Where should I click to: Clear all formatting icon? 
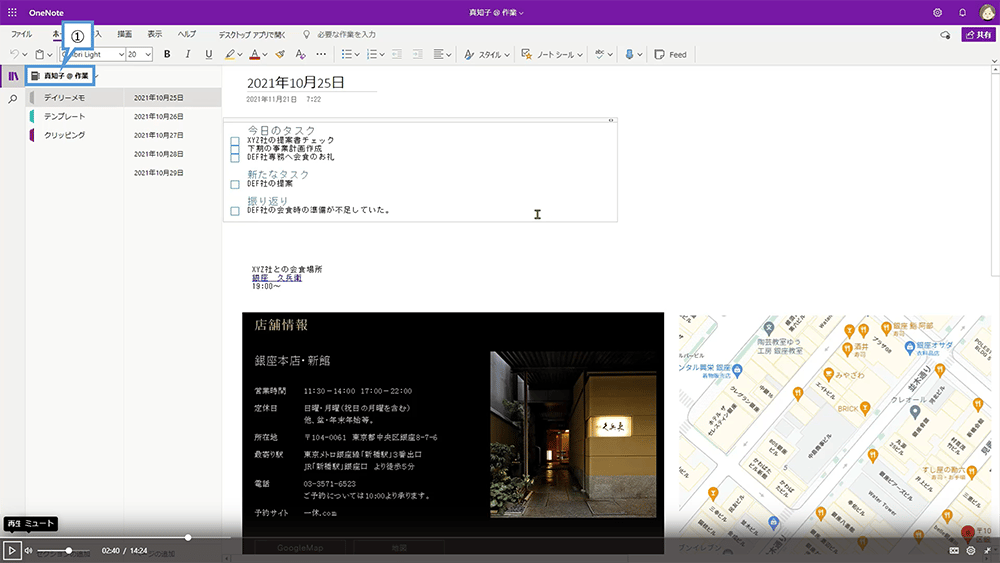coord(300,54)
